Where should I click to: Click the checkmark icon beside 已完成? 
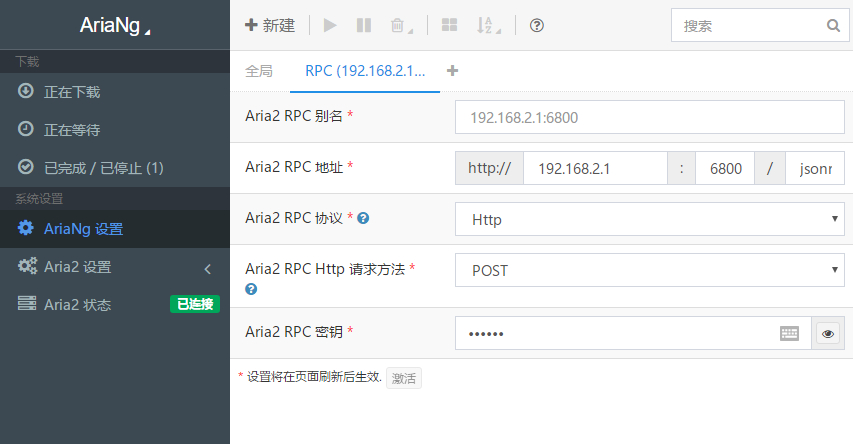(x=26, y=166)
